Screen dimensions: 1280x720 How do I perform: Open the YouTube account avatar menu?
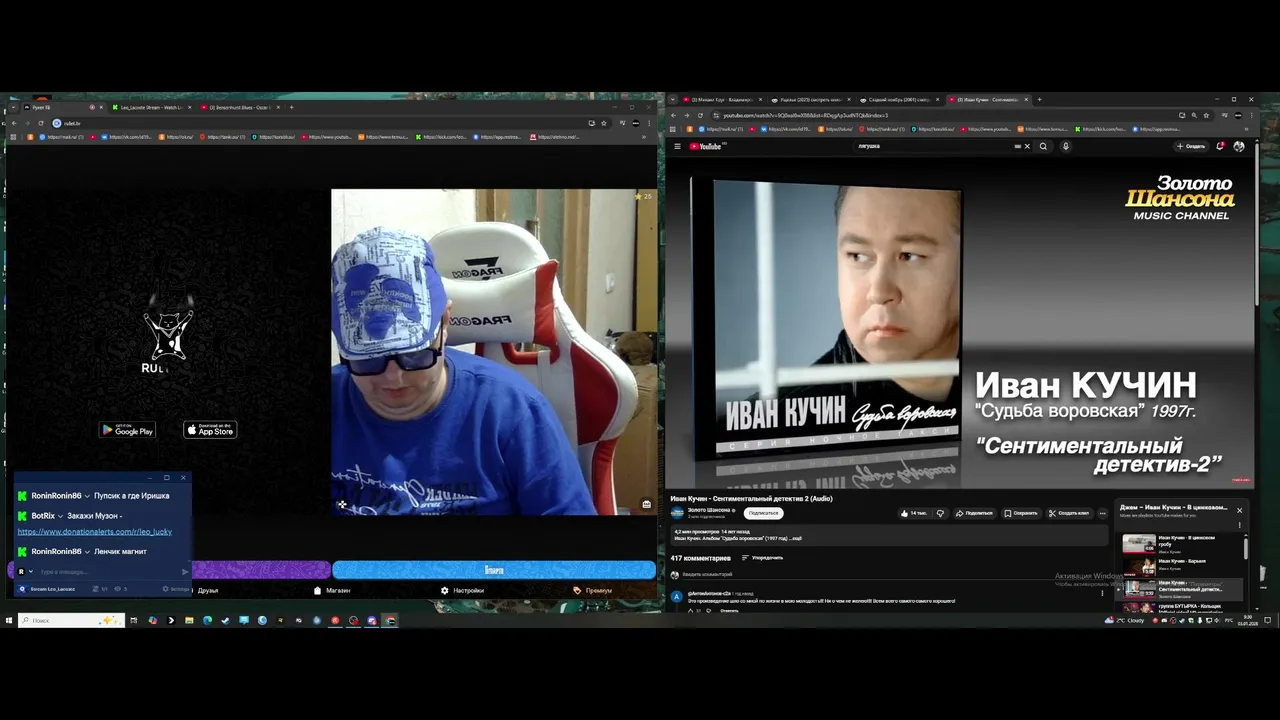coord(1239,146)
